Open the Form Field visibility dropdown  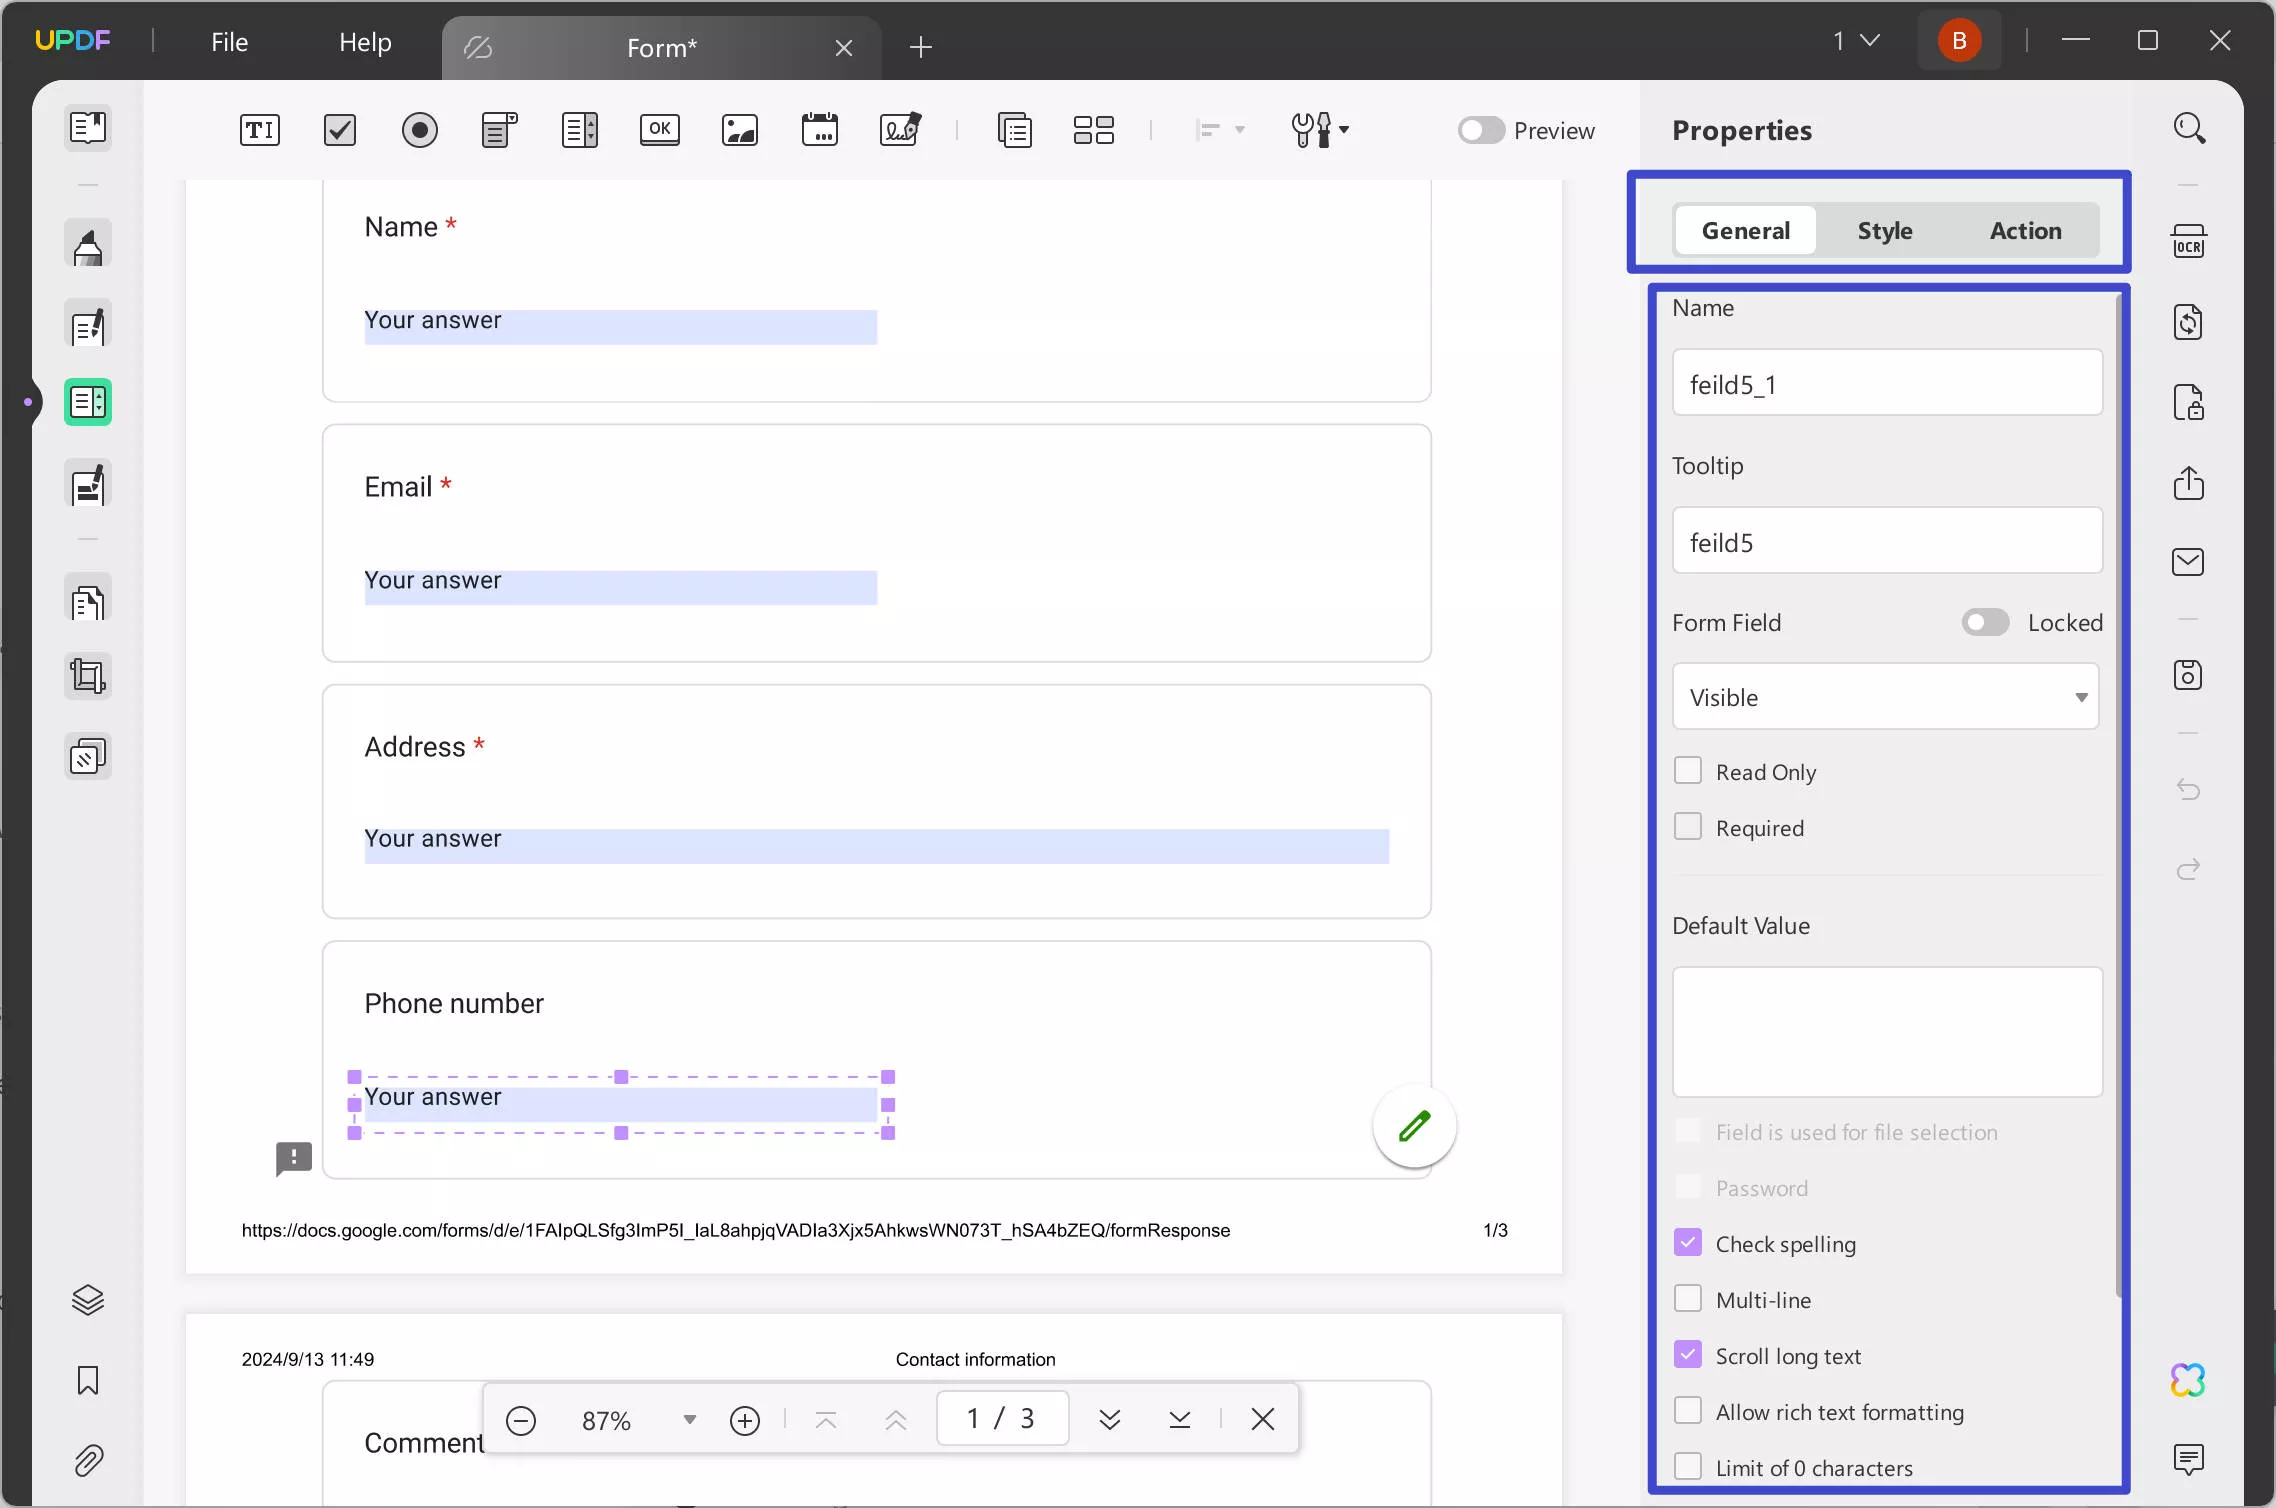pyautogui.click(x=1886, y=697)
